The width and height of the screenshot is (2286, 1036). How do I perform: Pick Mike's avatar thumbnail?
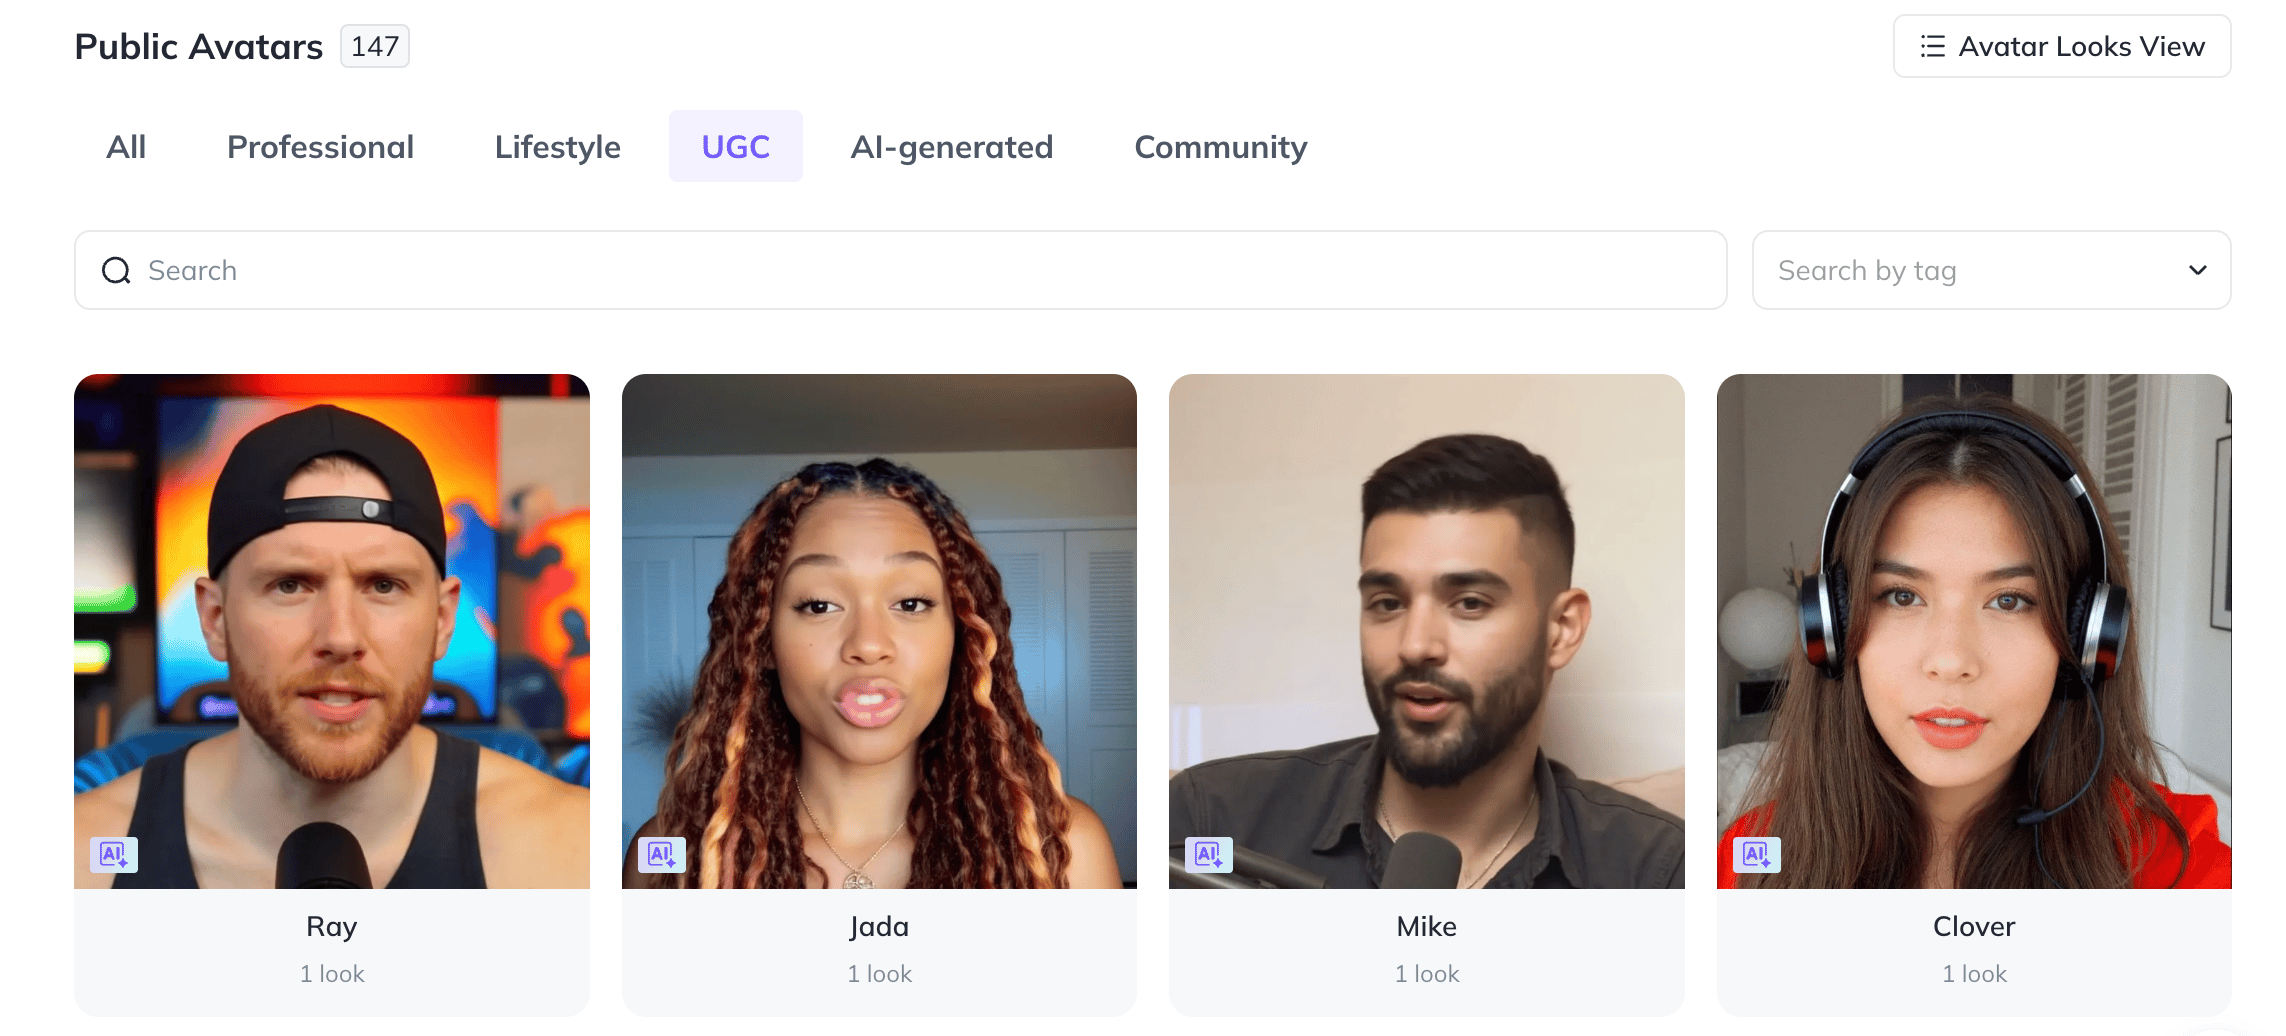[x=1427, y=631]
